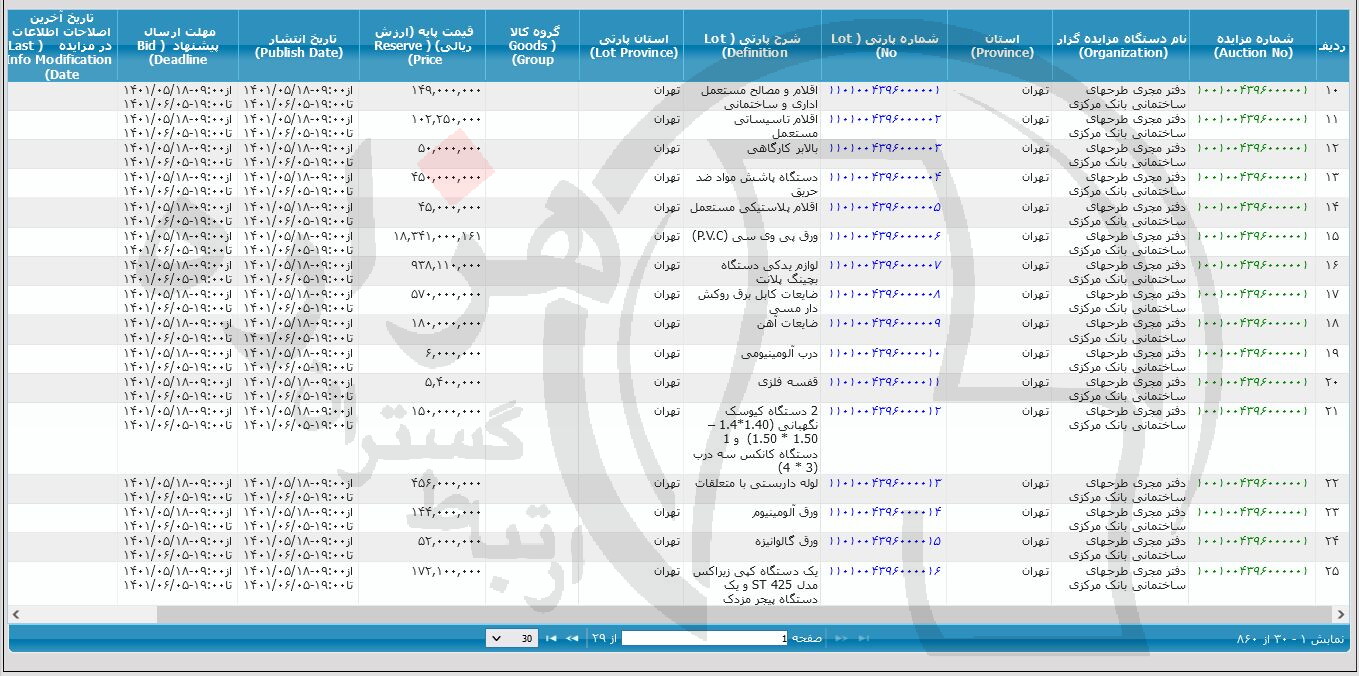Click the horizontal scrollbar's left arrow

[15, 613]
